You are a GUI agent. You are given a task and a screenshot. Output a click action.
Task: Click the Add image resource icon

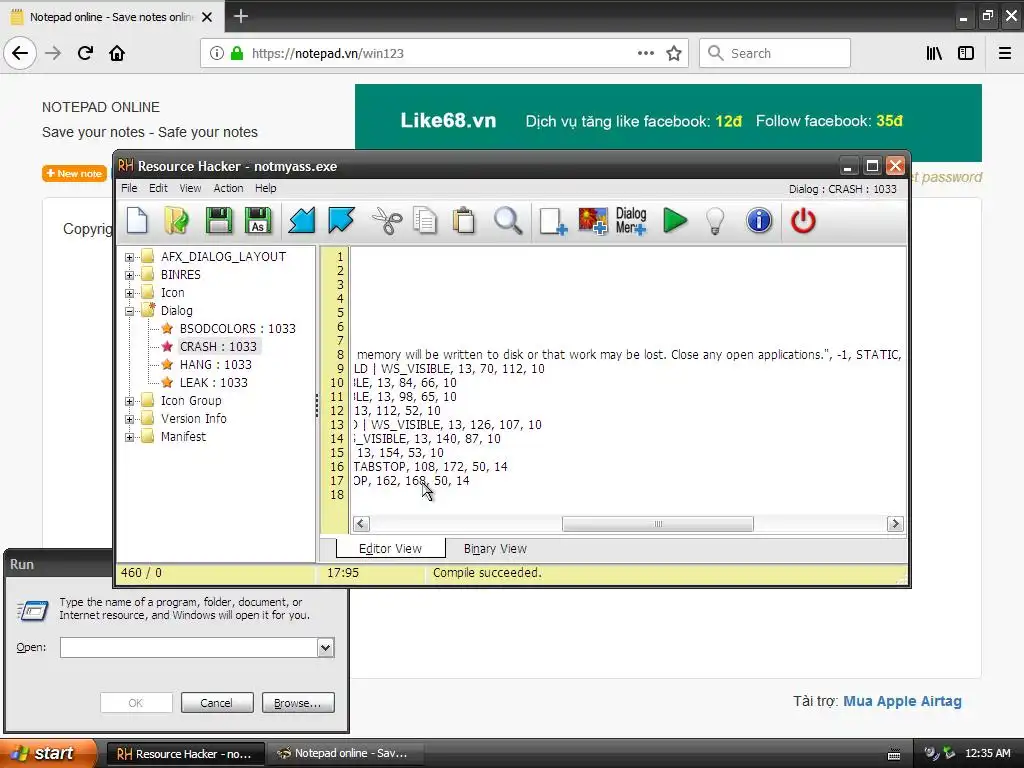[x=592, y=221]
